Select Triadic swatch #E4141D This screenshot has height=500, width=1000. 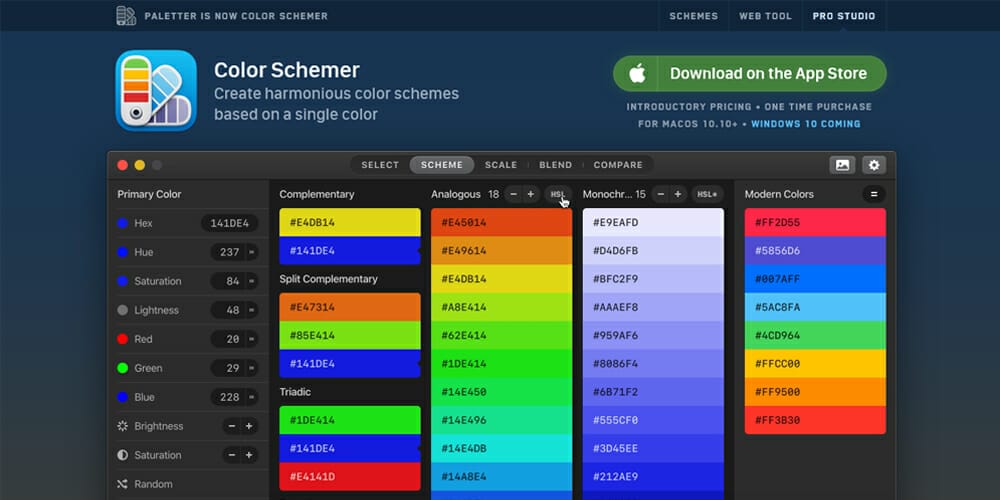[349, 476]
